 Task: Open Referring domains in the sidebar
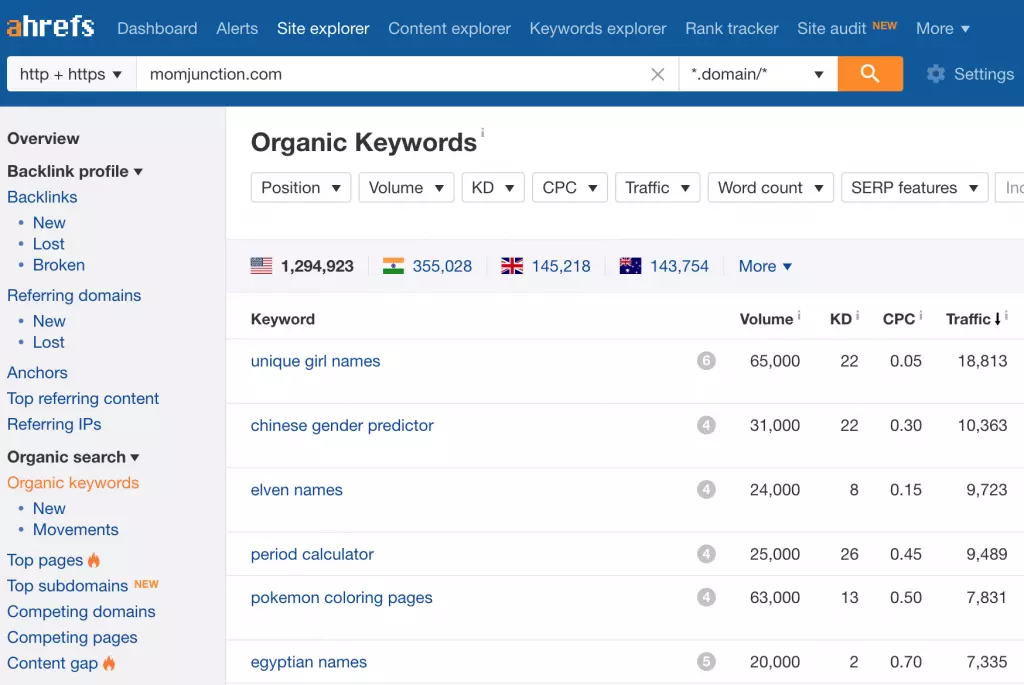click(74, 295)
